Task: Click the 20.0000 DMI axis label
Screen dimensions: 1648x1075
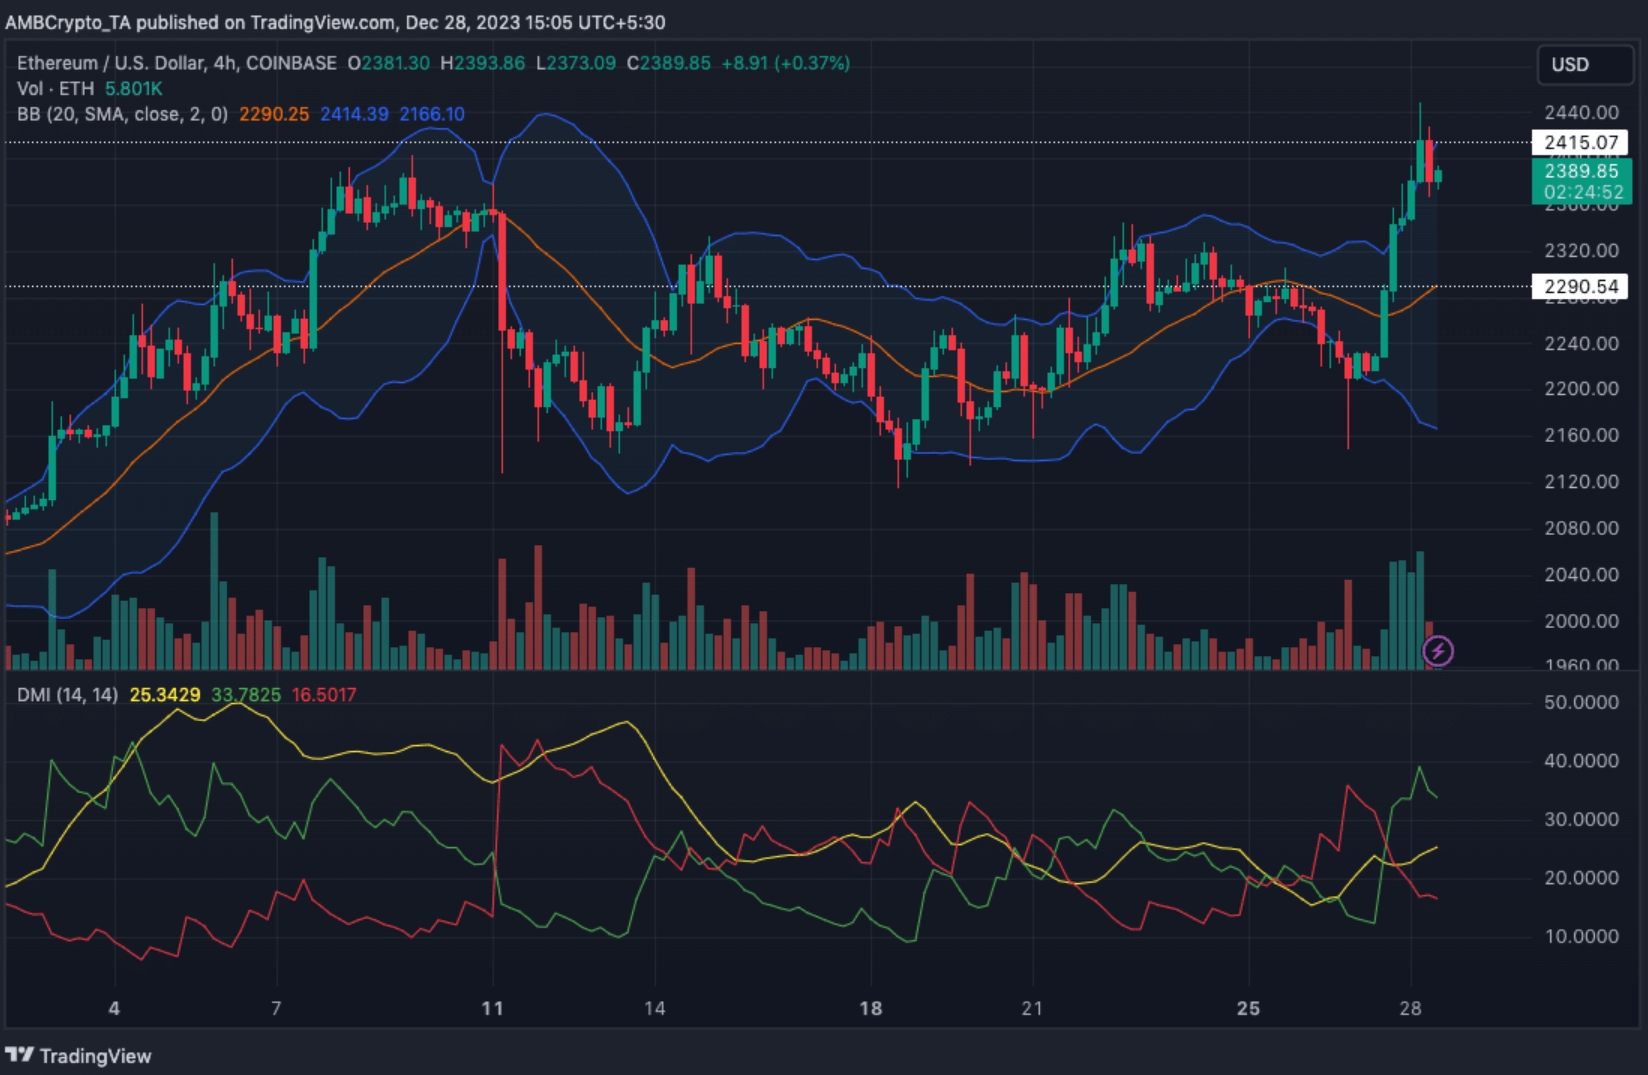Action: click(x=1581, y=878)
